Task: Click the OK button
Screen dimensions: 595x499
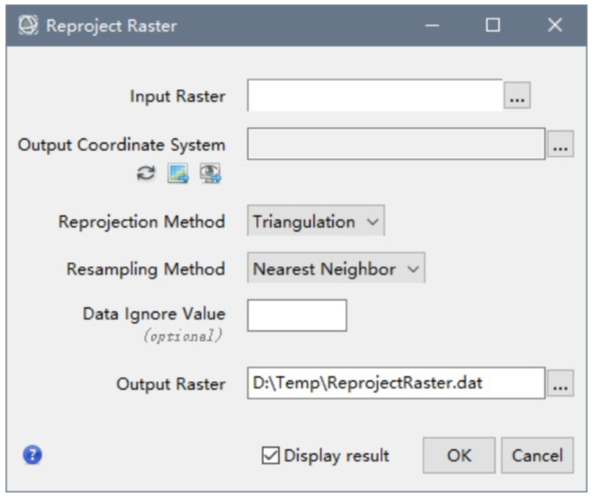Action: (459, 455)
